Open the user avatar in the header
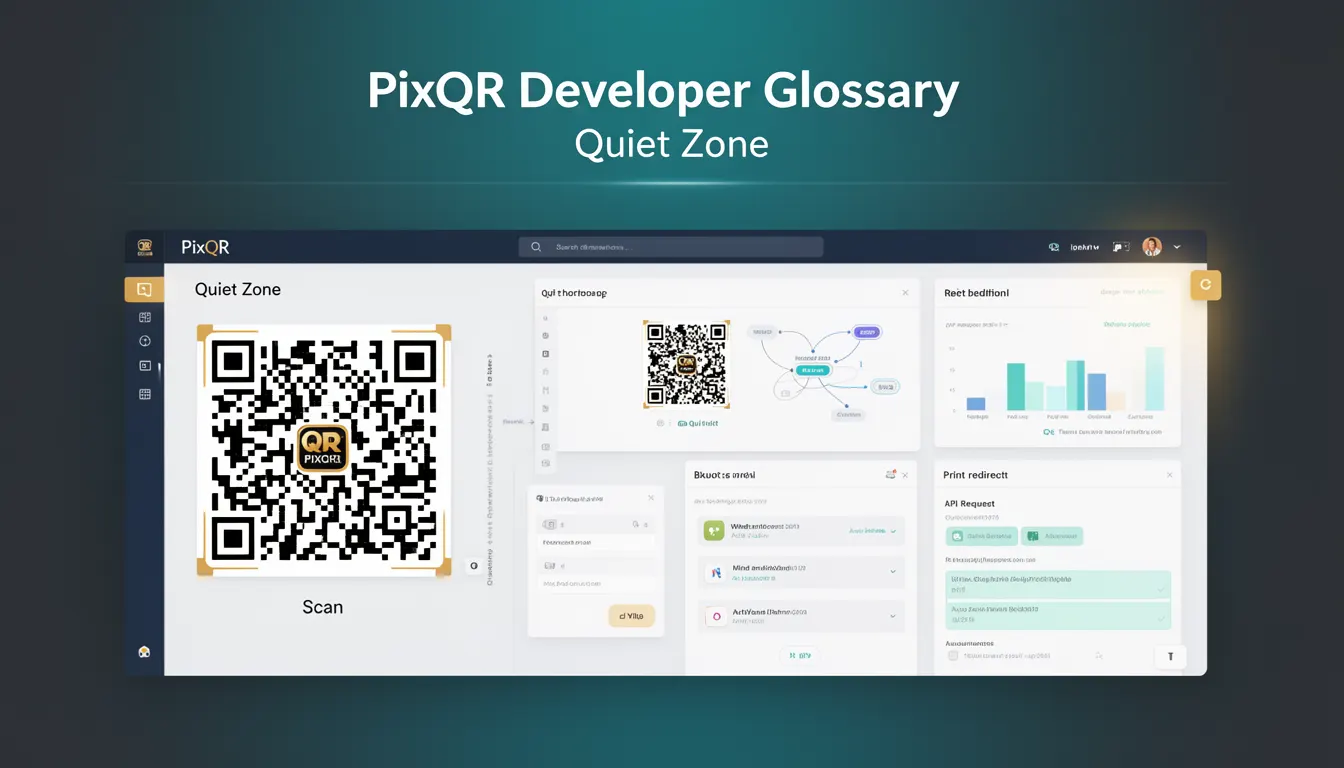1344x768 pixels. pos(1152,246)
